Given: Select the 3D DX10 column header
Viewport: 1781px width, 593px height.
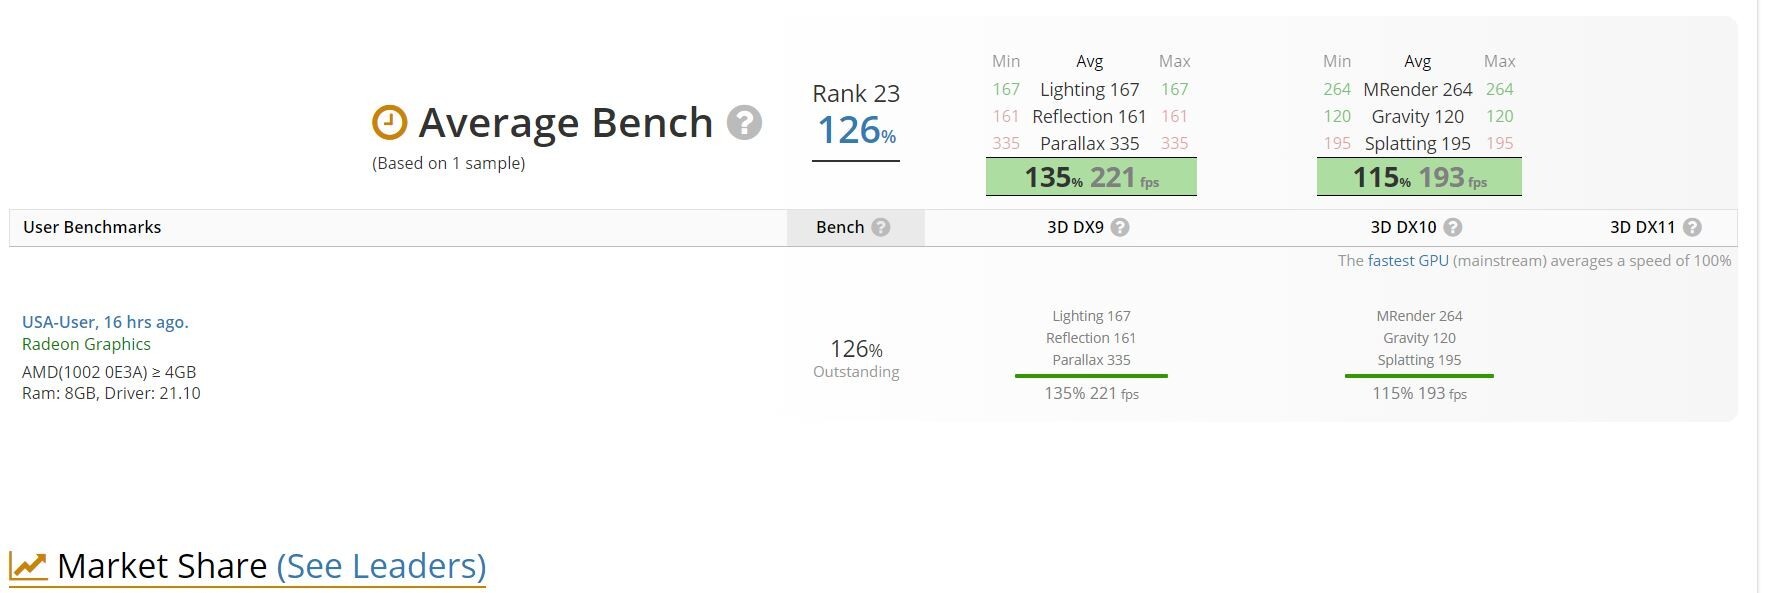Looking at the screenshot, I should pyautogui.click(x=1405, y=227).
